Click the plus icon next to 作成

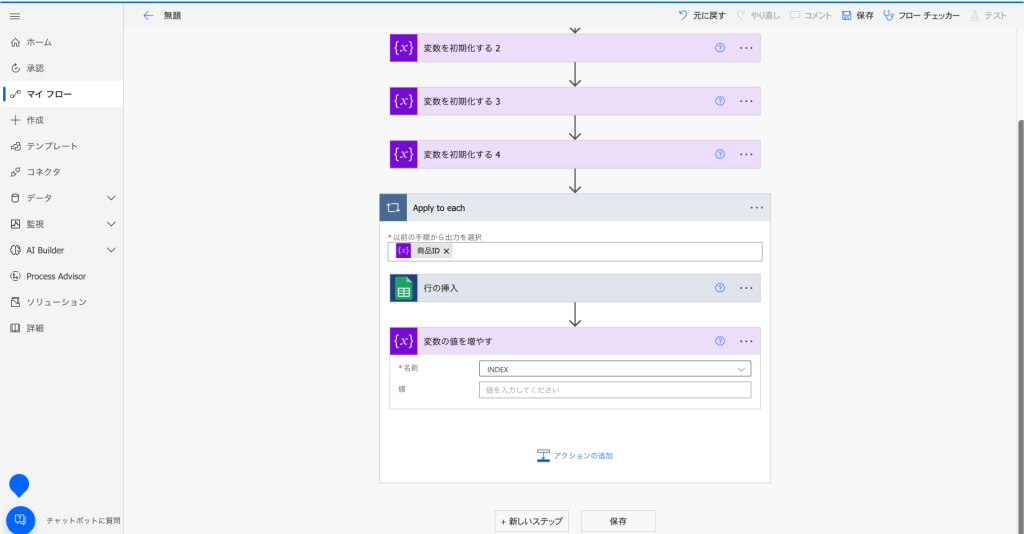15,120
